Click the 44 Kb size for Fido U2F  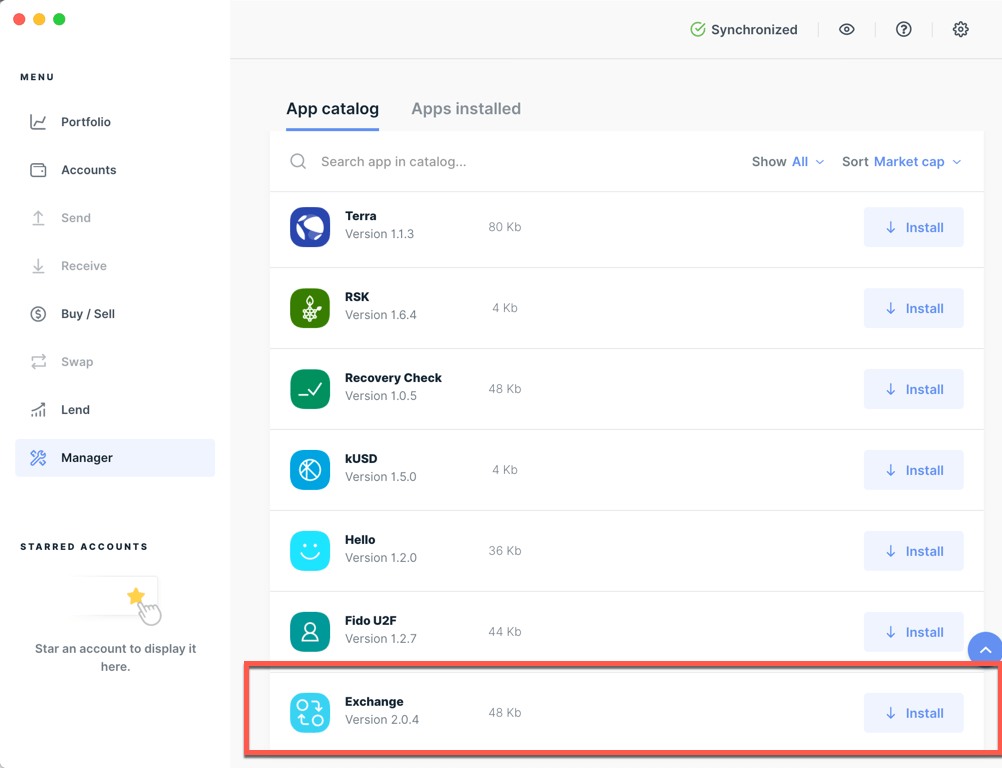click(505, 631)
